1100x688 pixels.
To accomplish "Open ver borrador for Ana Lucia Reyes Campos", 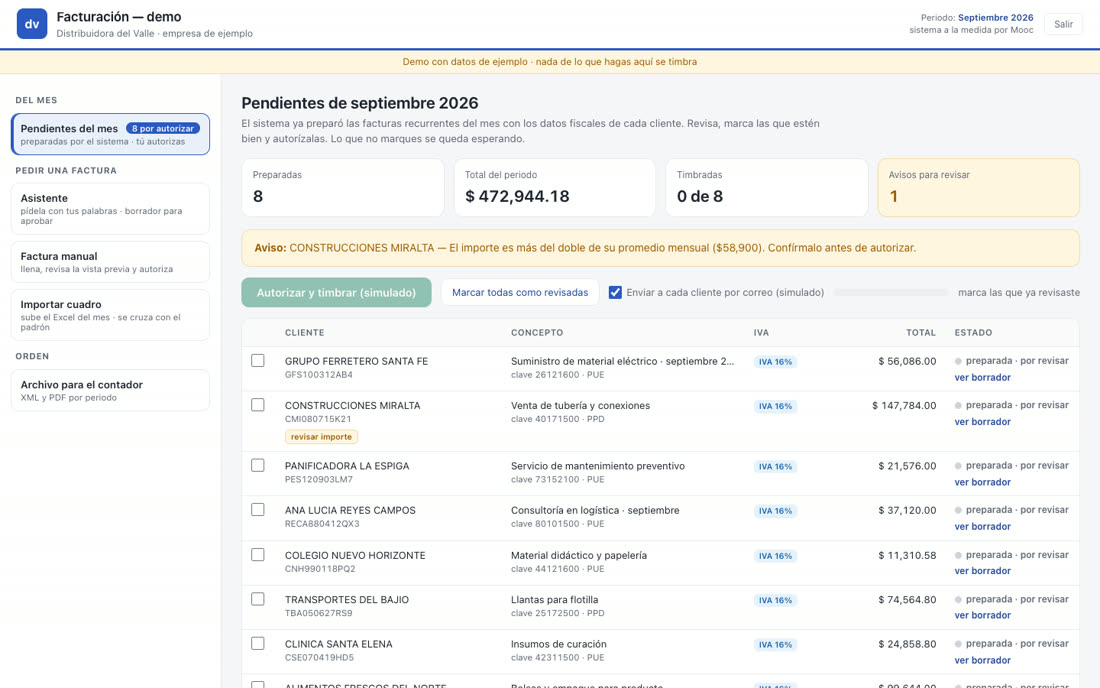I will (x=982, y=526).
